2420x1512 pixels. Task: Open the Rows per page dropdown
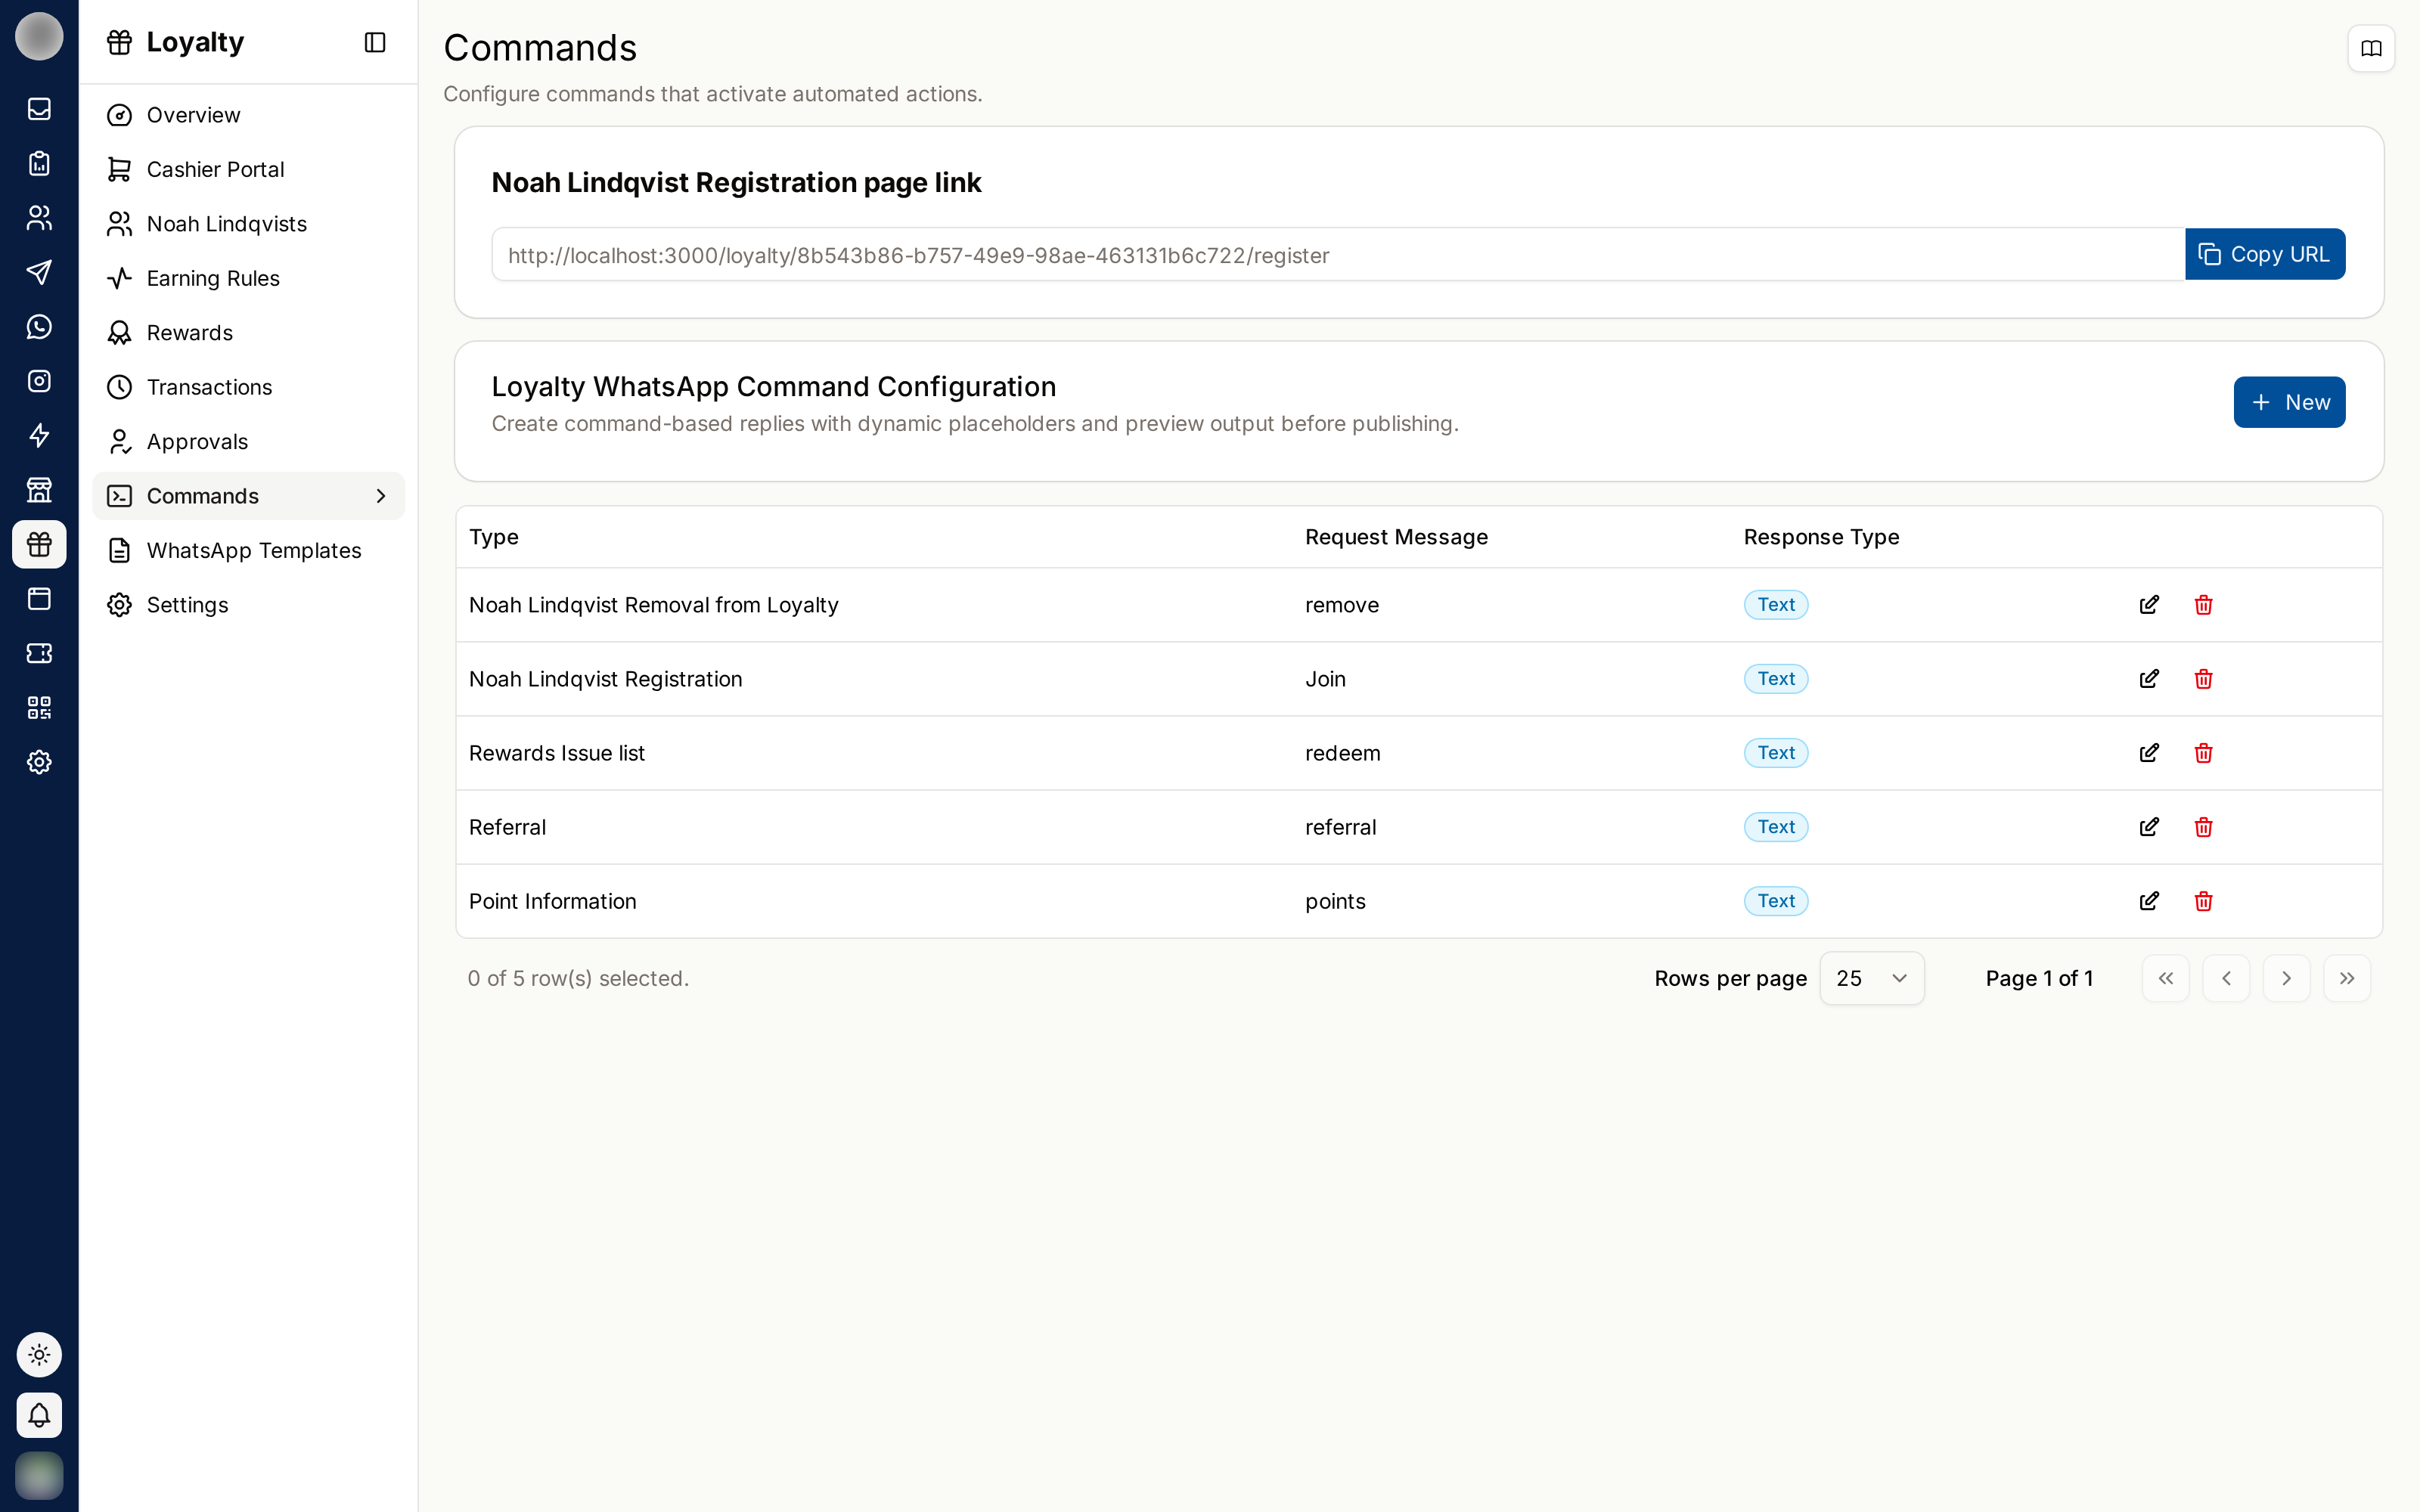pos(1871,978)
